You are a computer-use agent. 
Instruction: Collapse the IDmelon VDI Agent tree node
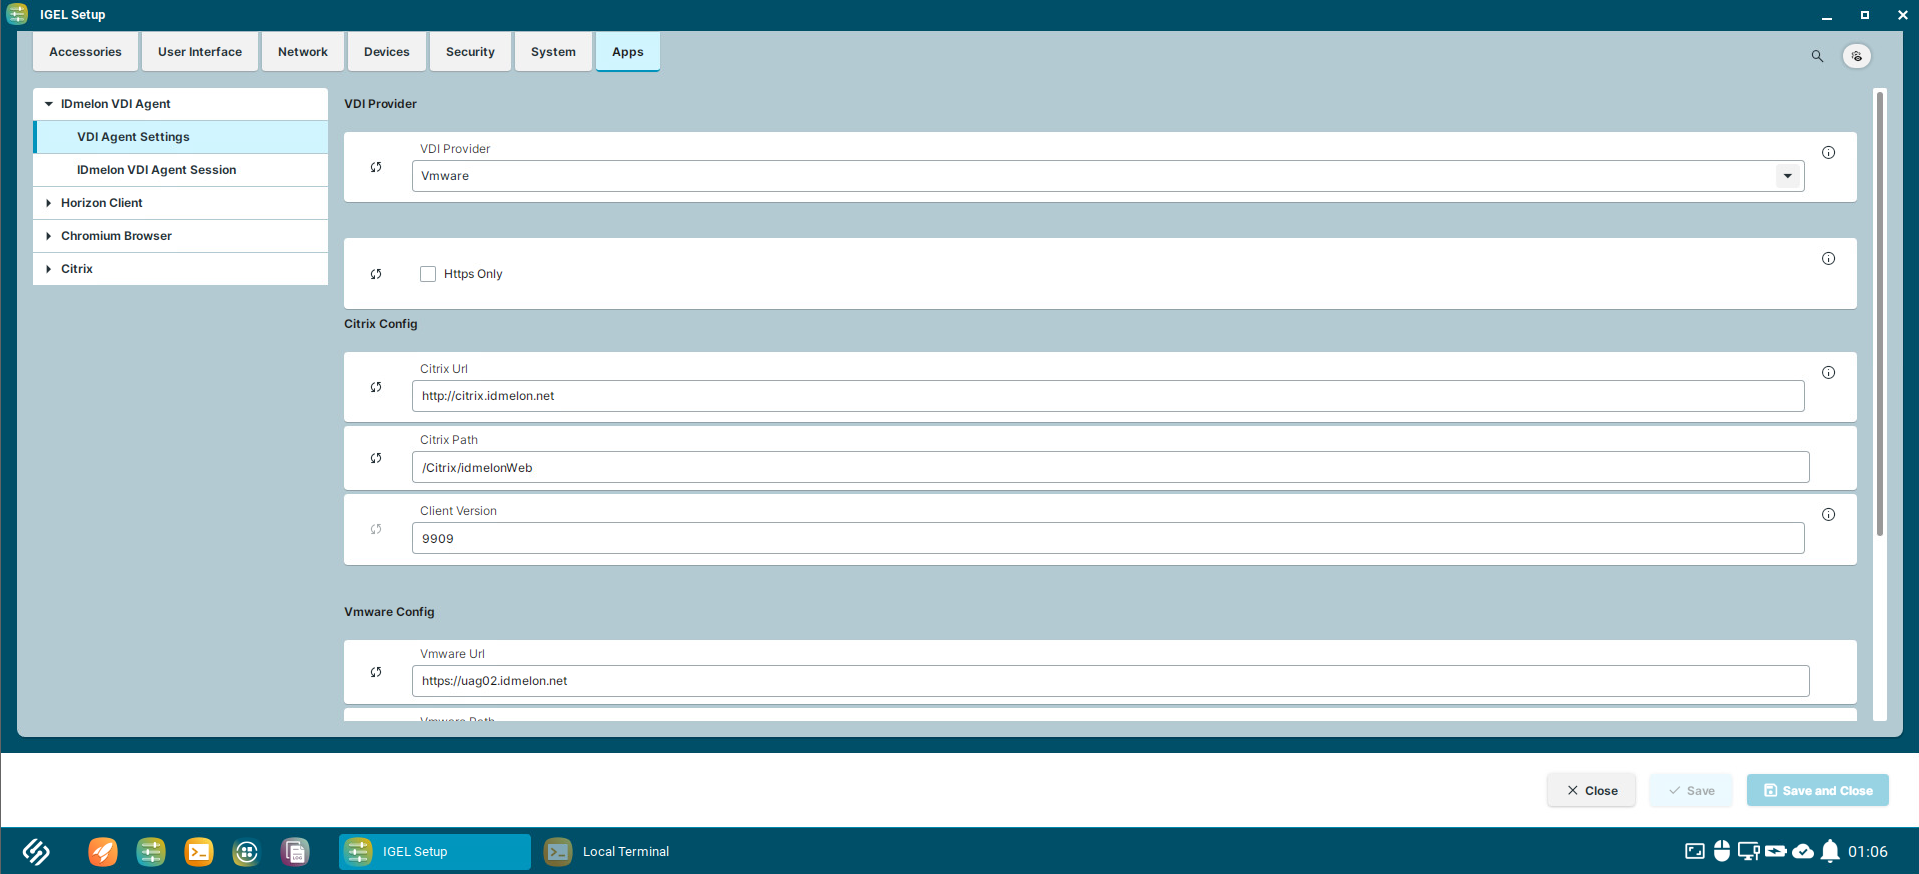tap(49, 104)
